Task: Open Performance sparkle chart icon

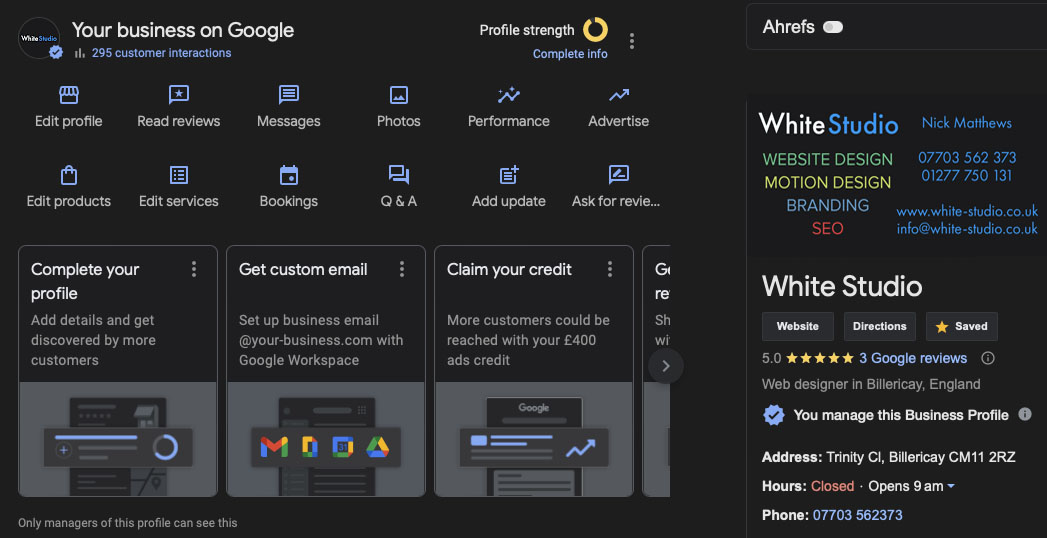Action: click(509, 95)
